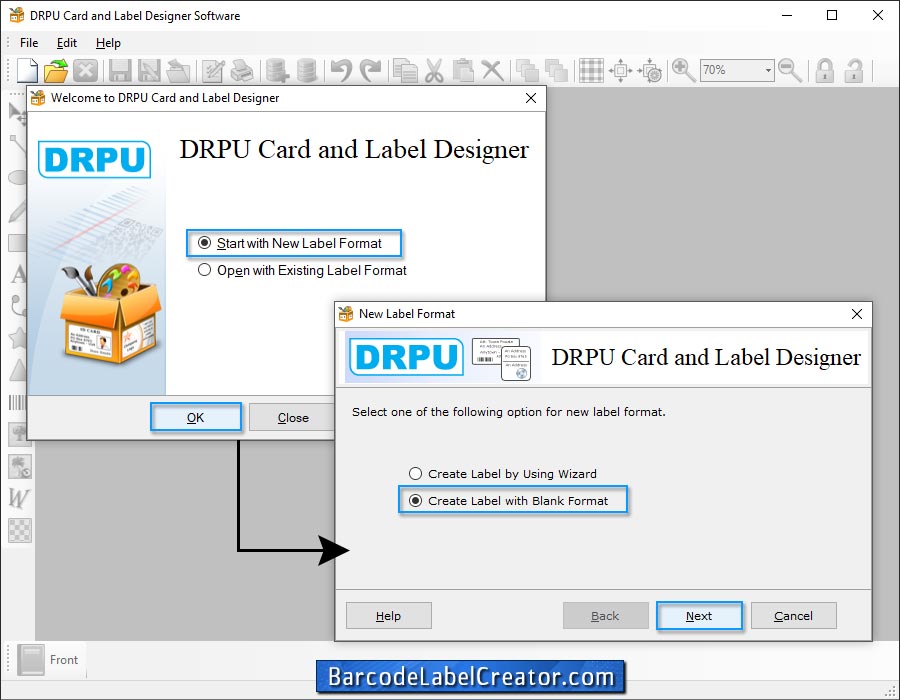Click the Save As floppy-with-pencil toolbar icon
Image resolution: width=900 pixels, height=700 pixels.
pyautogui.click(x=149, y=71)
